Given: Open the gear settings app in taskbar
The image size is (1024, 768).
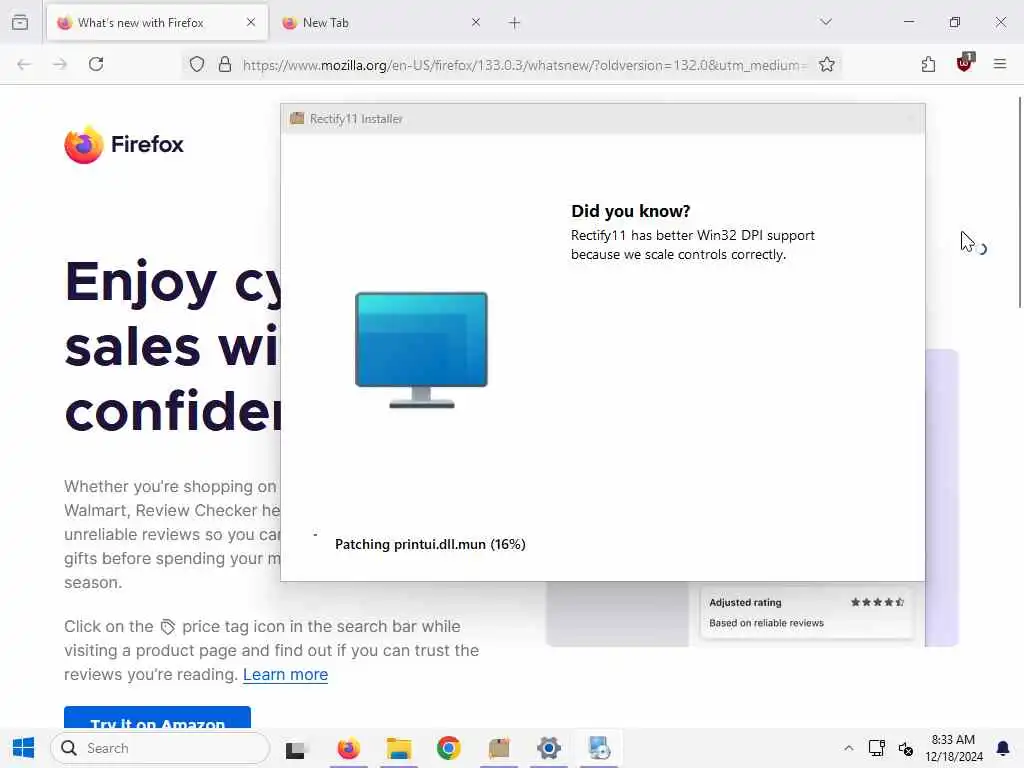Looking at the screenshot, I should tap(549, 748).
